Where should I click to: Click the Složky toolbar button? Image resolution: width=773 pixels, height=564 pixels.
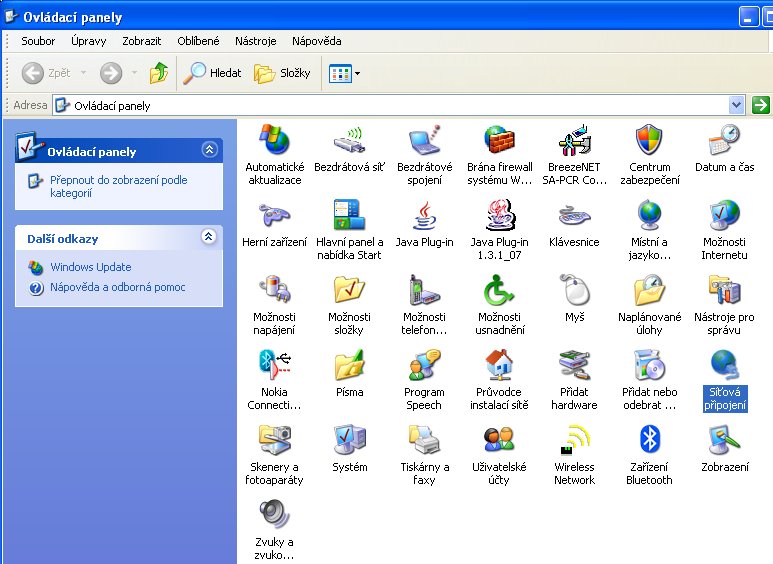tap(282, 73)
